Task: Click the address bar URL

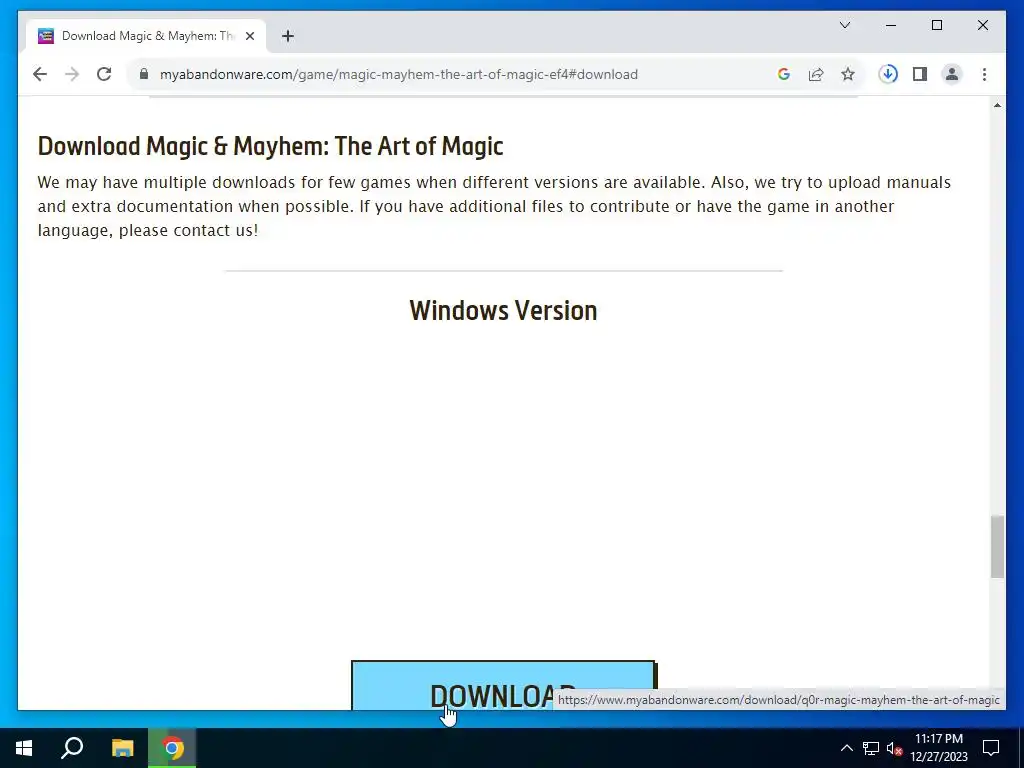Action: tap(398, 74)
